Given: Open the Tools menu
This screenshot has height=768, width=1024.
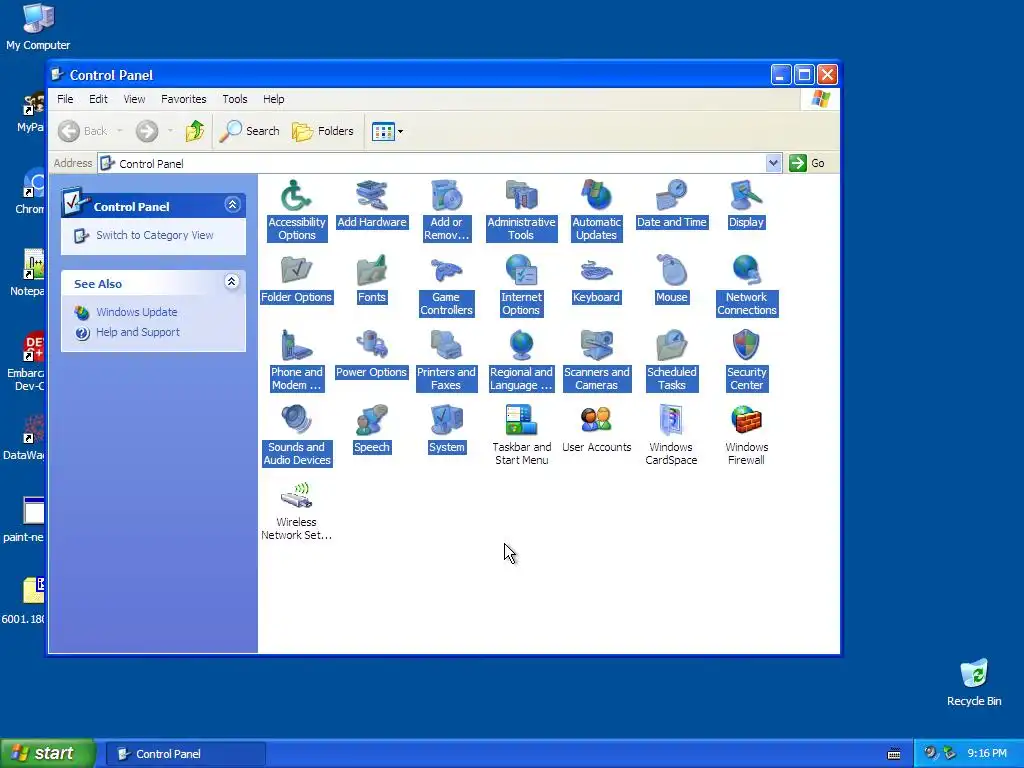Looking at the screenshot, I should pyautogui.click(x=234, y=99).
